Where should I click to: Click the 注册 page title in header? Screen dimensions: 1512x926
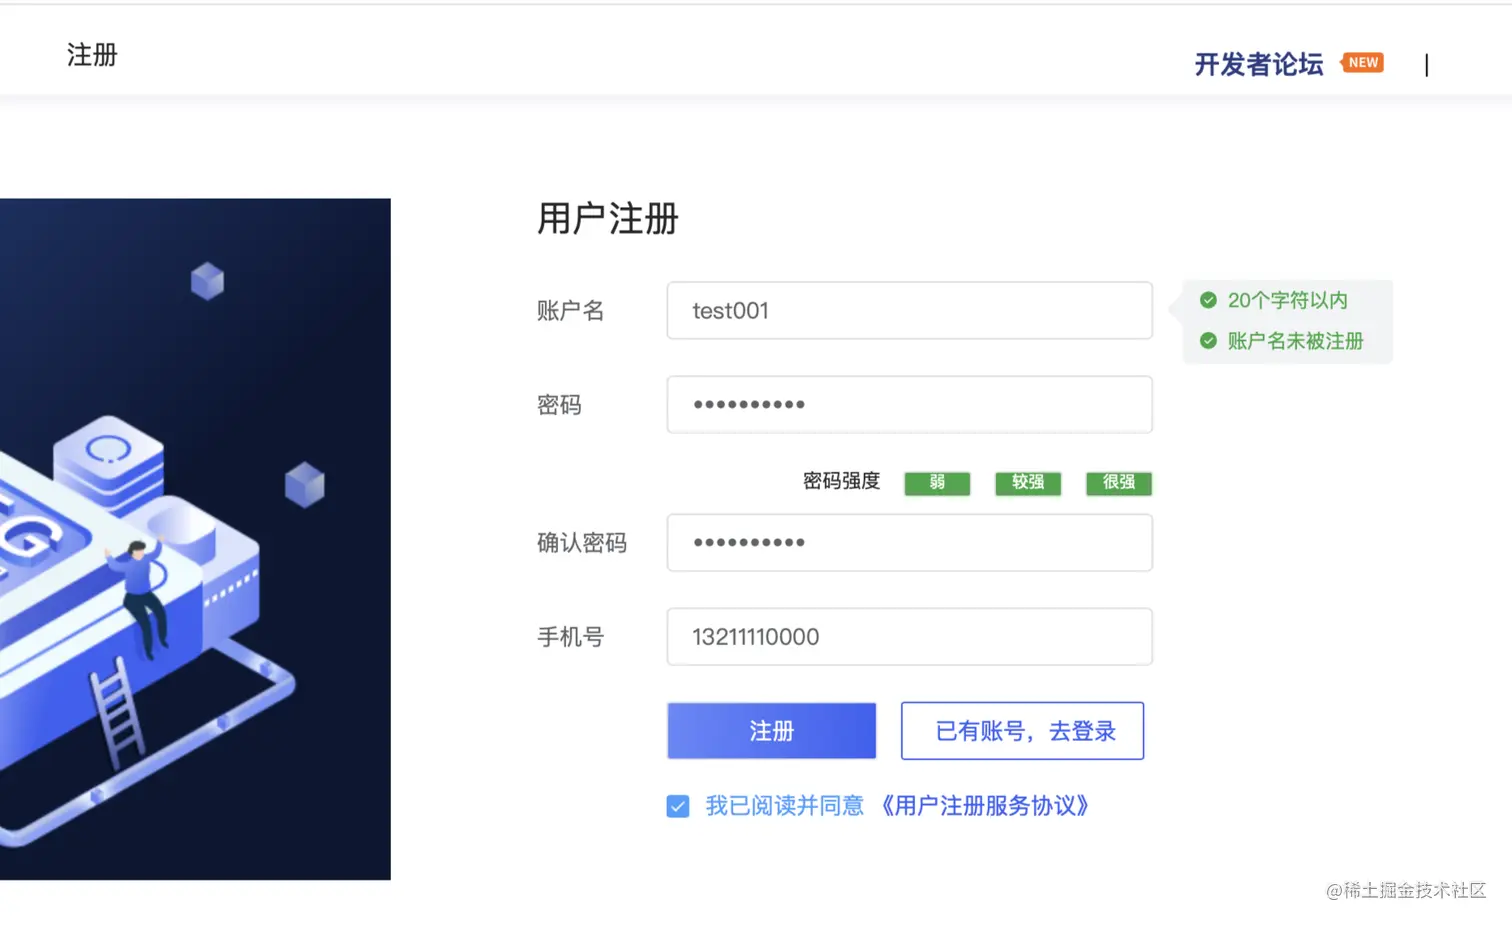pos(92,55)
